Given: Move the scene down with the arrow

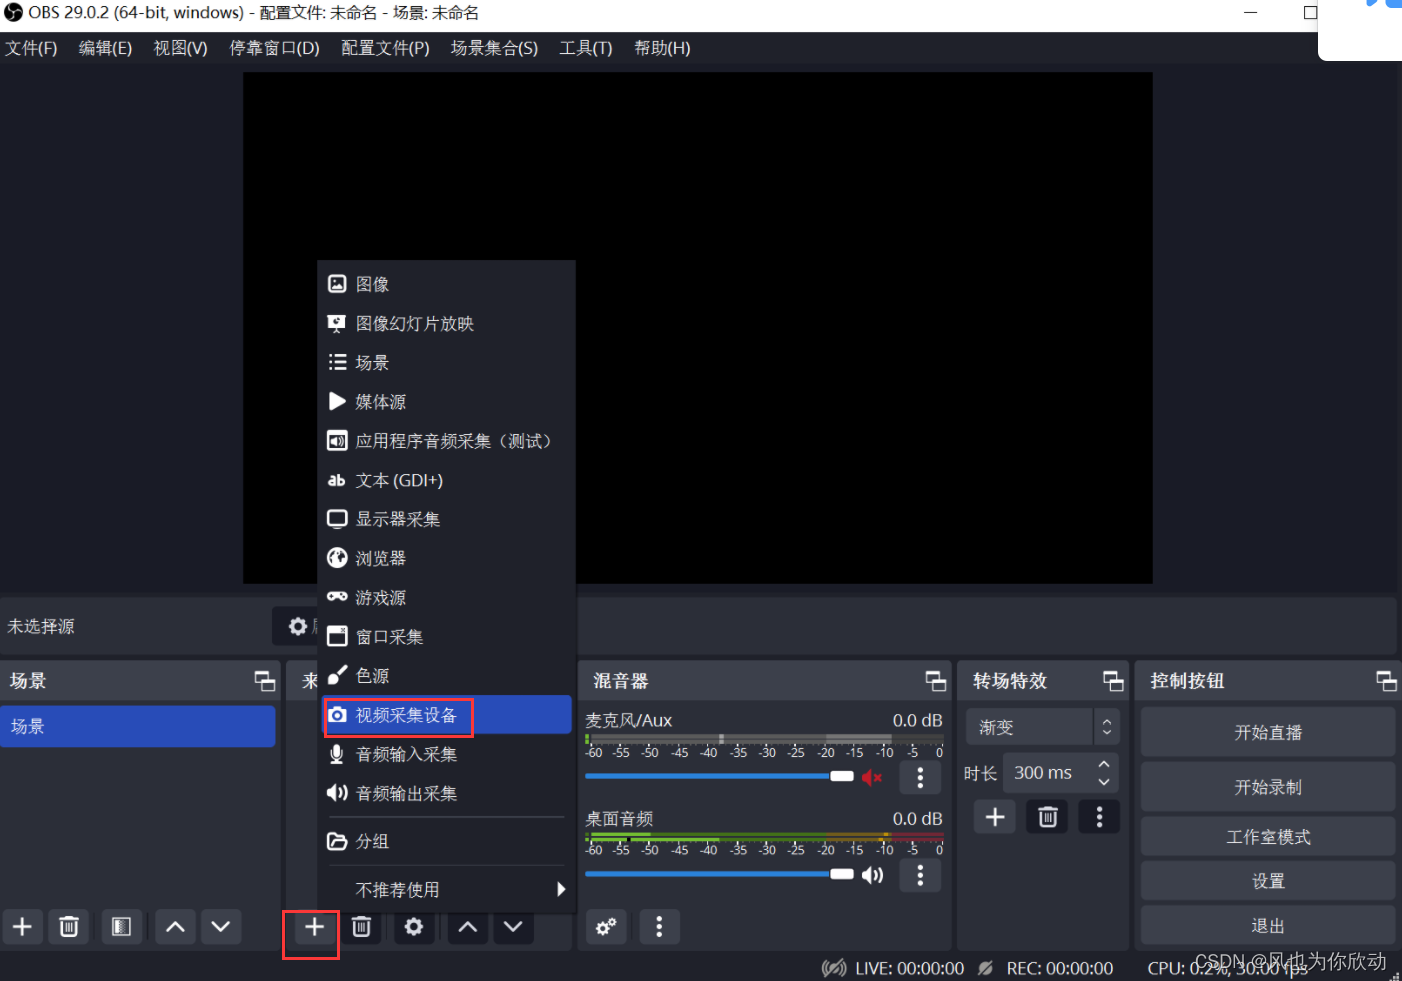Looking at the screenshot, I should (221, 927).
